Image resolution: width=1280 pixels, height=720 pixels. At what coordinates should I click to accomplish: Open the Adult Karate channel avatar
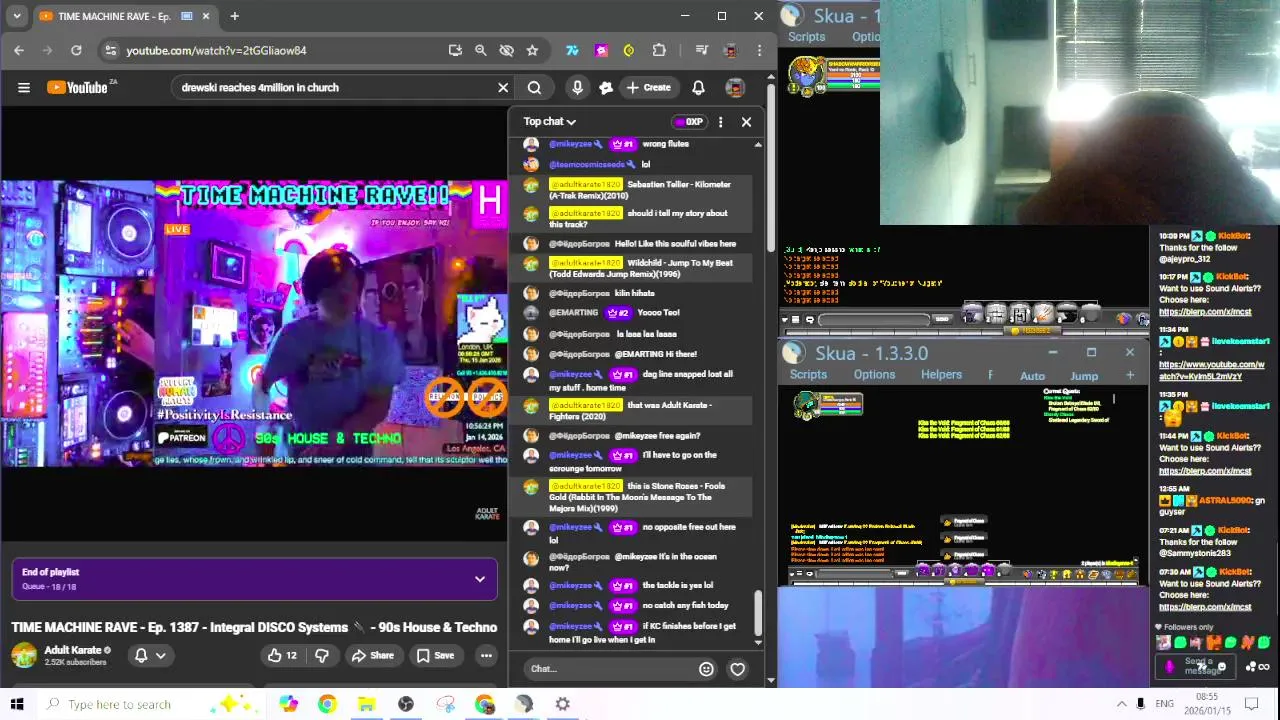click(24, 656)
